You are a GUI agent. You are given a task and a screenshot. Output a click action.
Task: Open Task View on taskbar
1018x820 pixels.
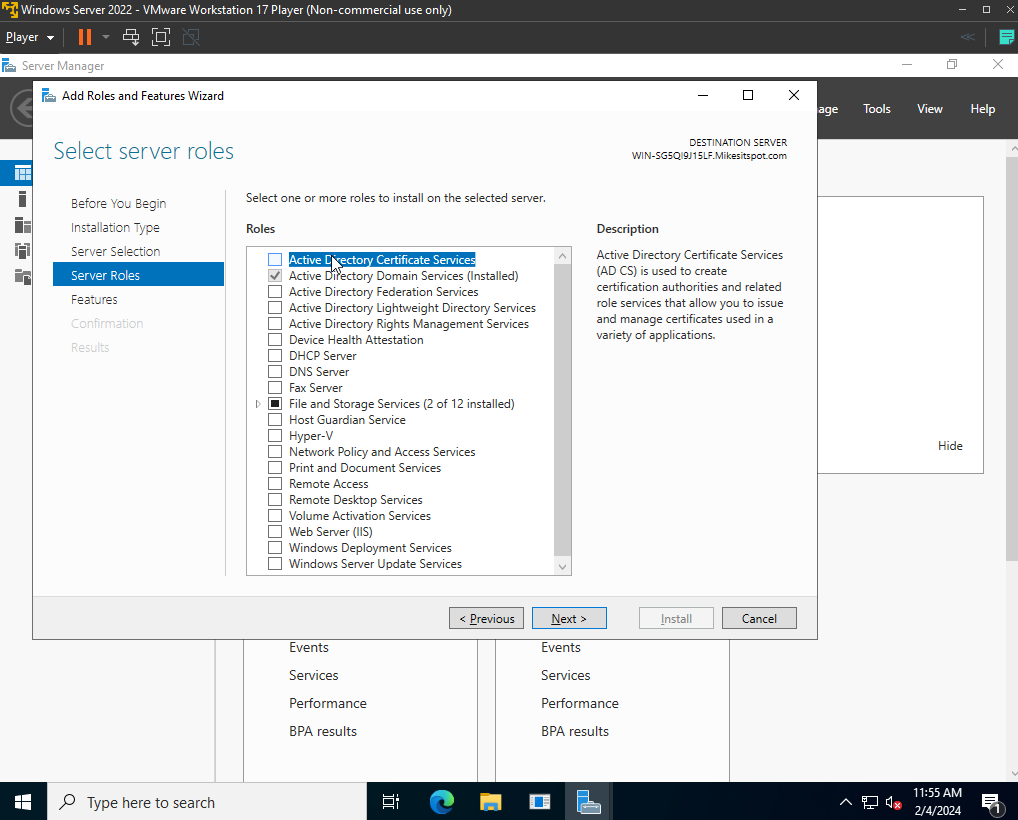pos(390,802)
